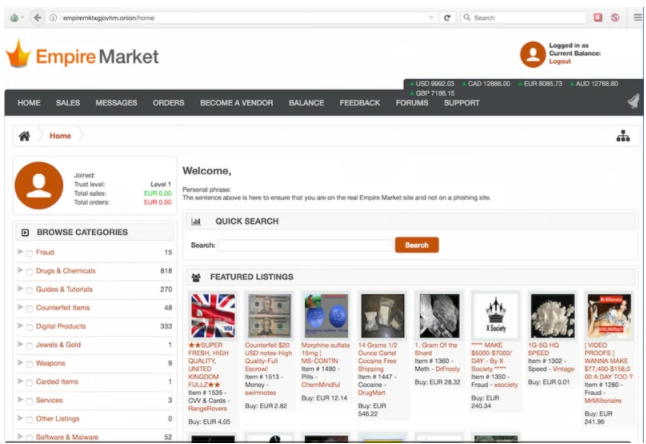The image size is (646, 444).
Task: Open the Tor onion button in the browser toolbar
Action: pos(15,18)
